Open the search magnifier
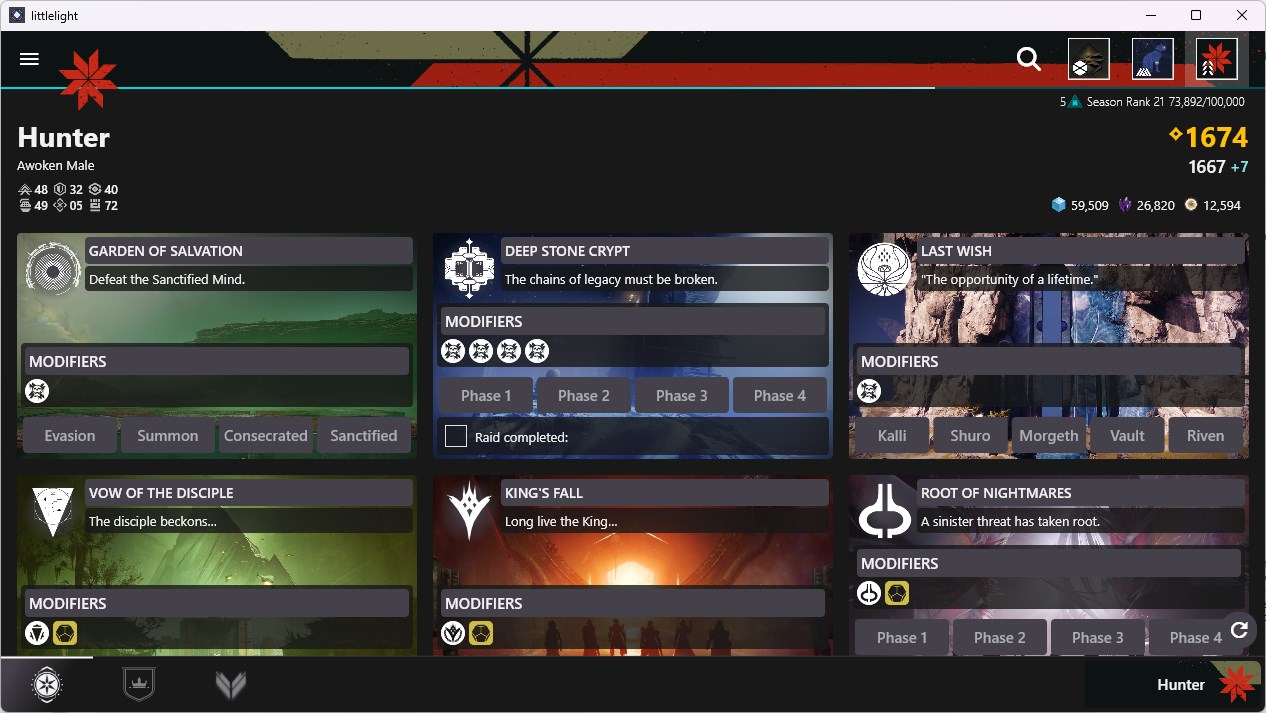Viewport: 1266px width, 713px height. pos(1029,59)
